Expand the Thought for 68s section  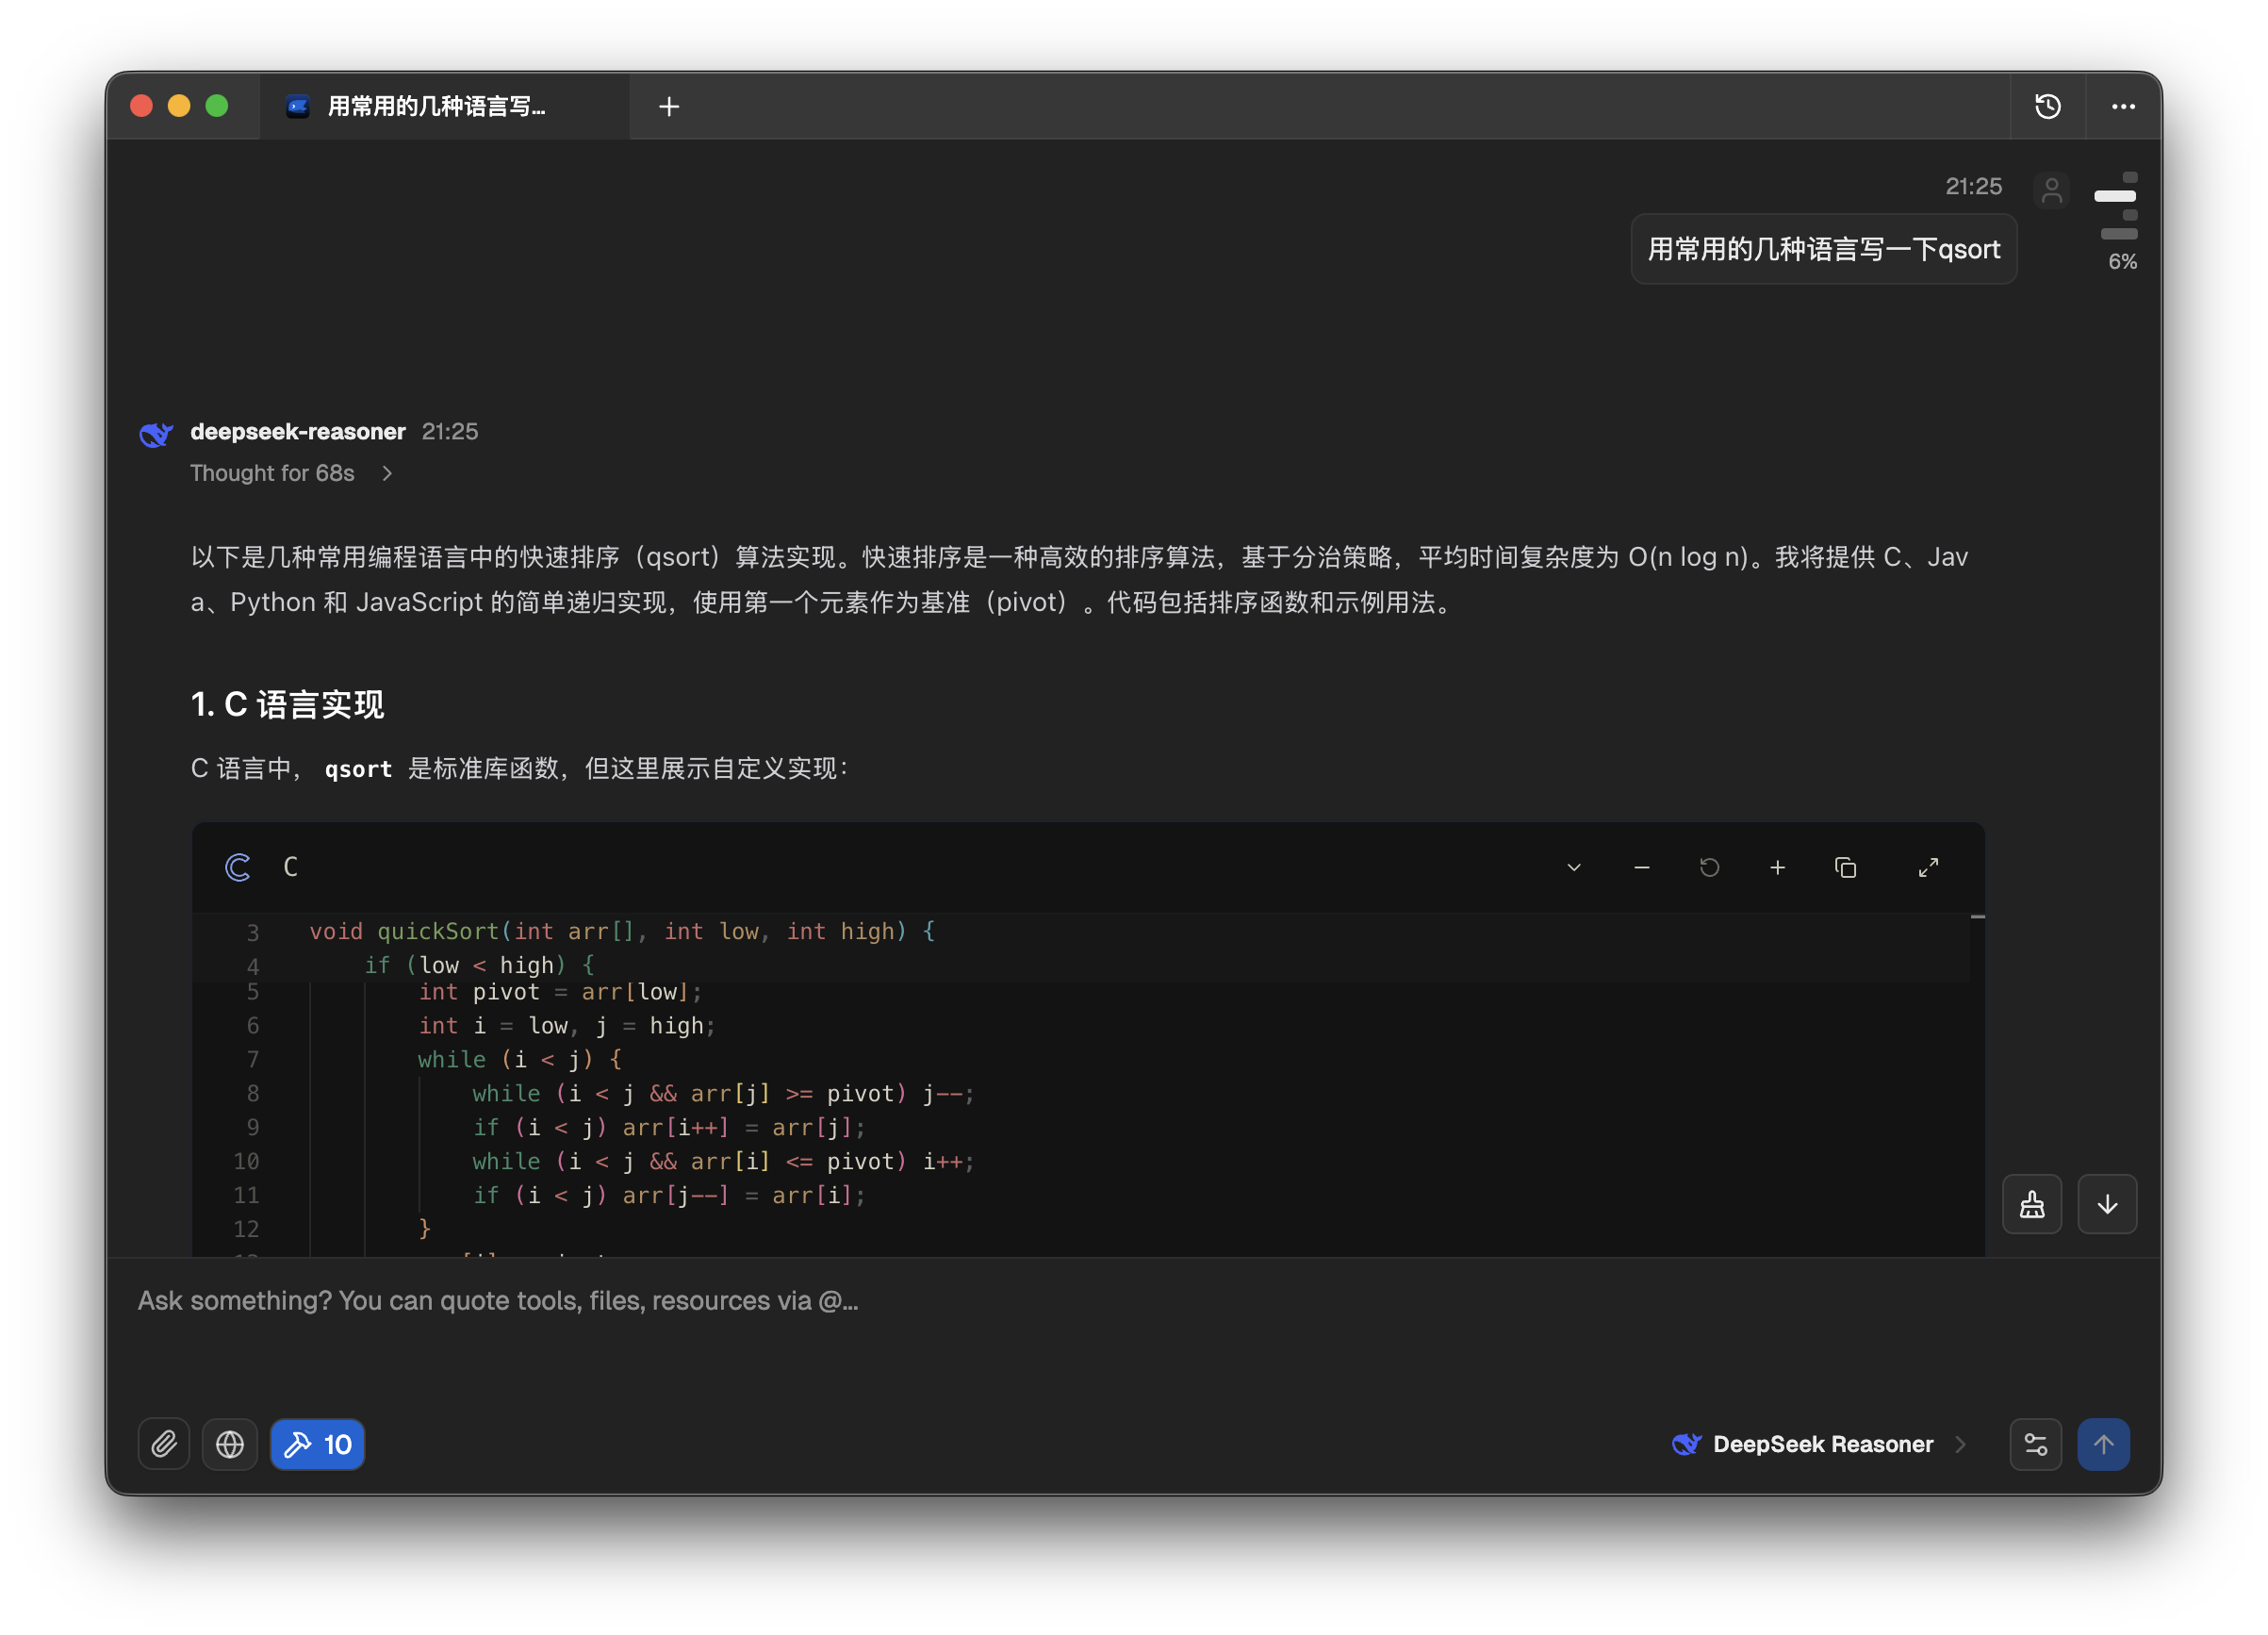[x=290, y=473]
